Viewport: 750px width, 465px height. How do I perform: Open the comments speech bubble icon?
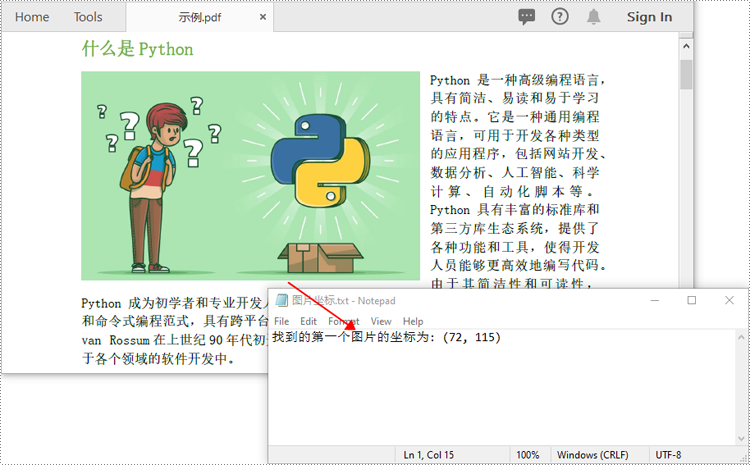pyautogui.click(x=527, y=17)
